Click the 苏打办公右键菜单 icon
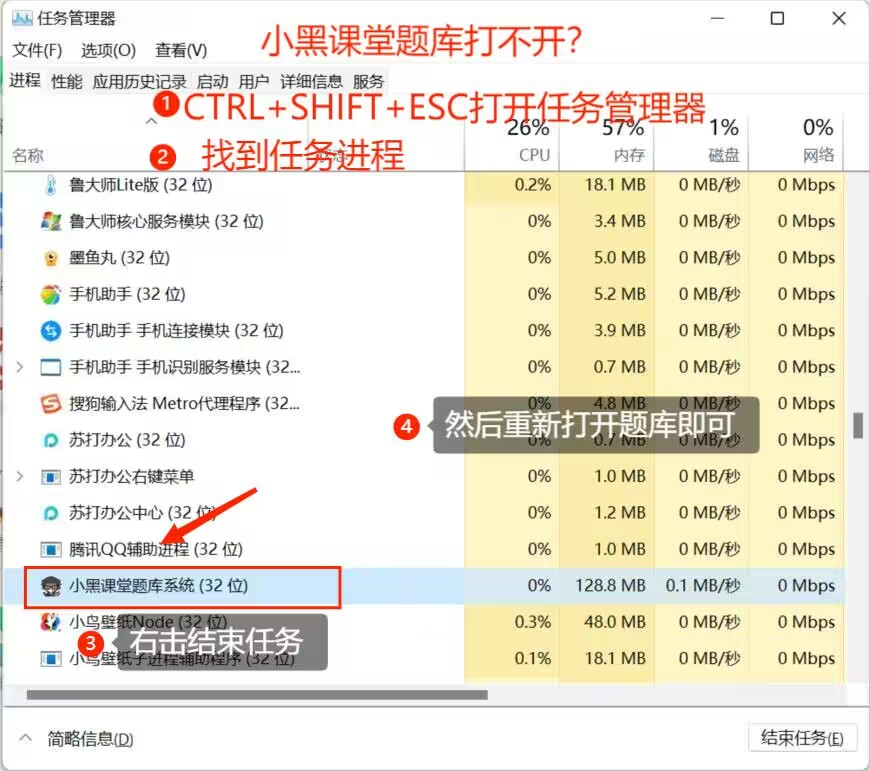 (x=50, y=477)
